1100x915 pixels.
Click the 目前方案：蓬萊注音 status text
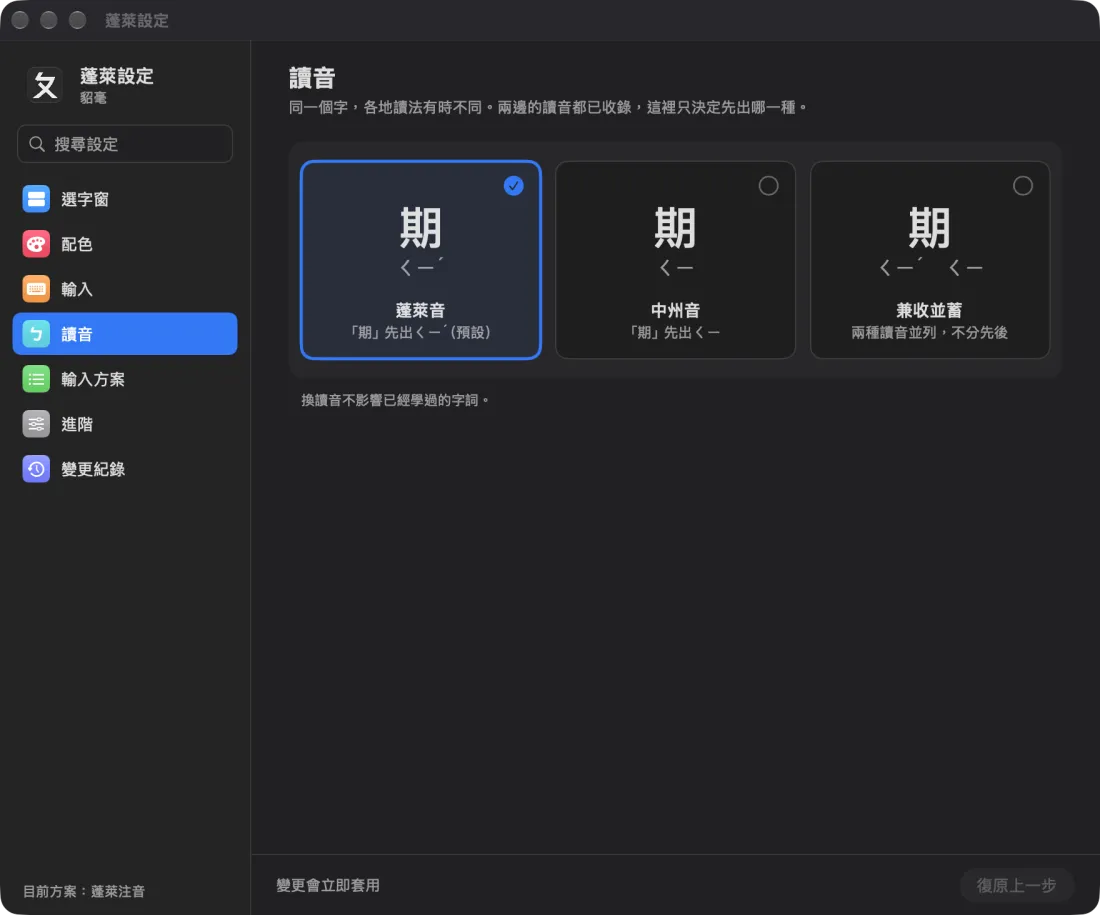click(83, 891)
